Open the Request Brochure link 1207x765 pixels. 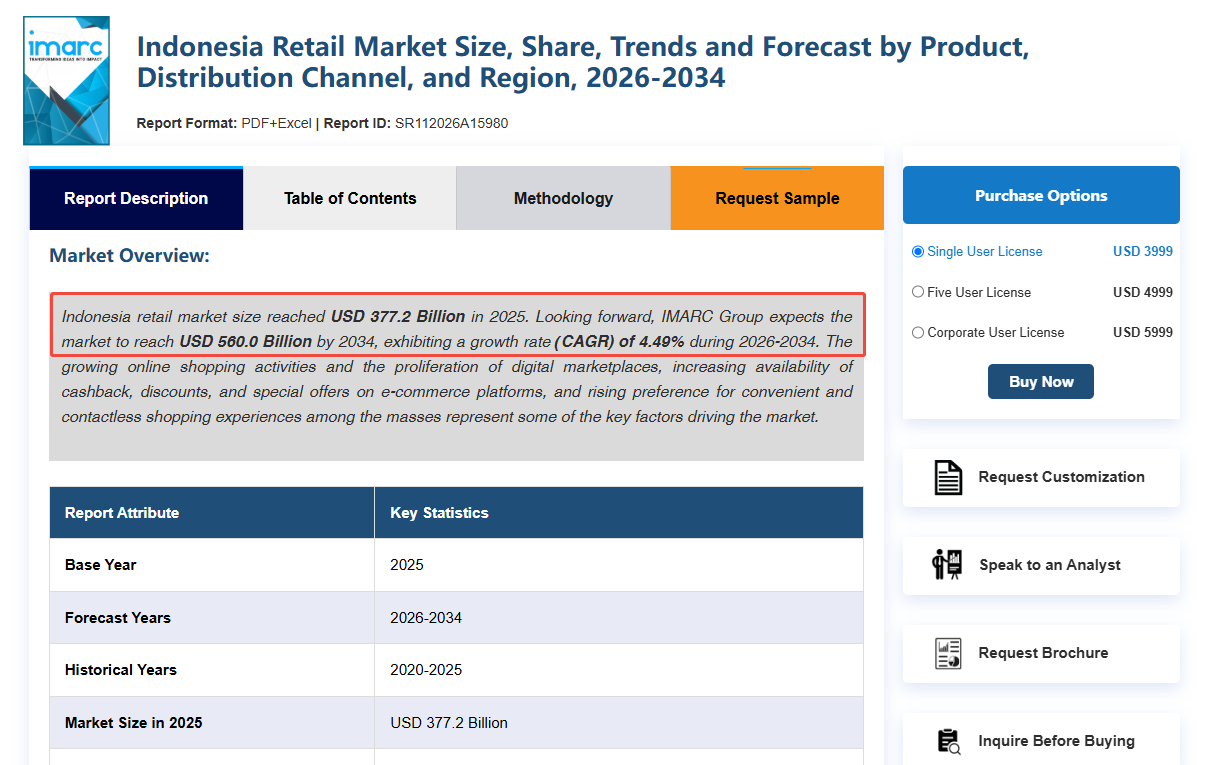(x=1043, y=653)
